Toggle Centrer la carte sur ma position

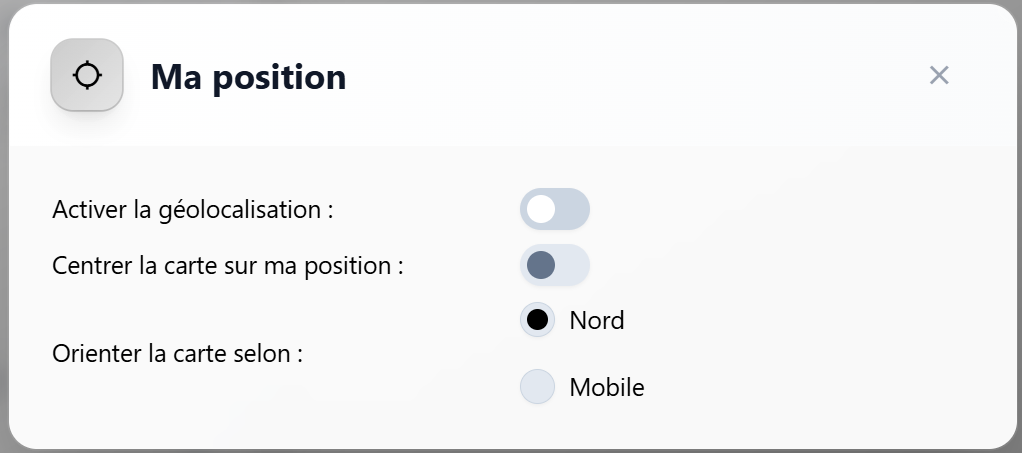point(555,265)
